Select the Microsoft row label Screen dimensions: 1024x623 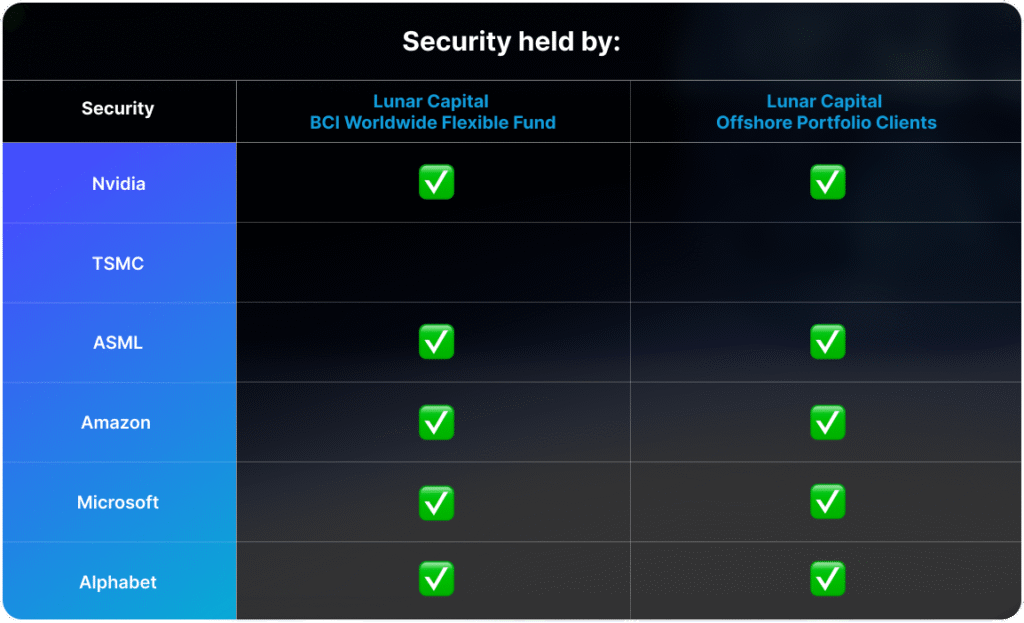[x=118, y=502]
